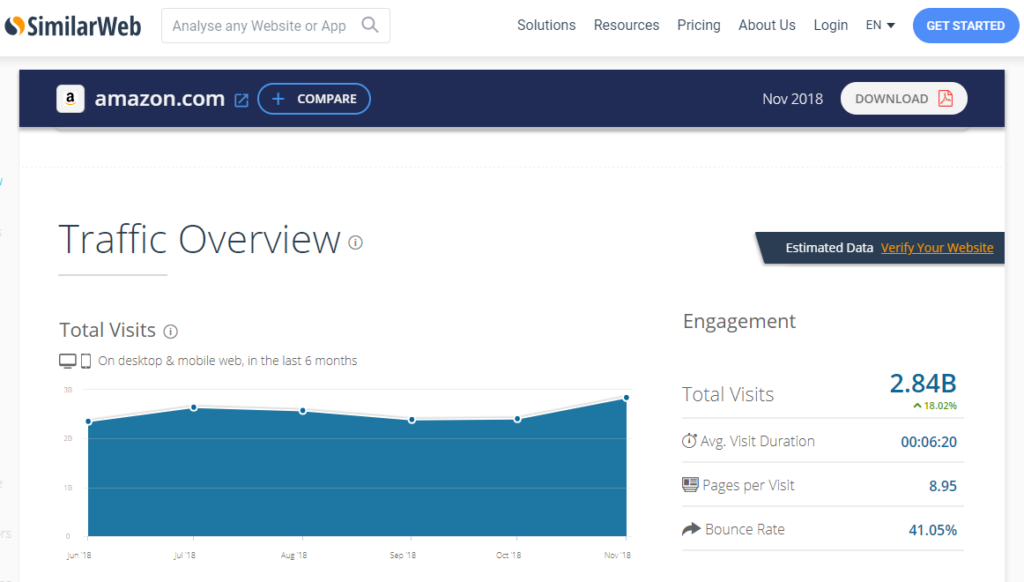Click the Engagement heading
Screen dimensions: 1024x582
739,321
